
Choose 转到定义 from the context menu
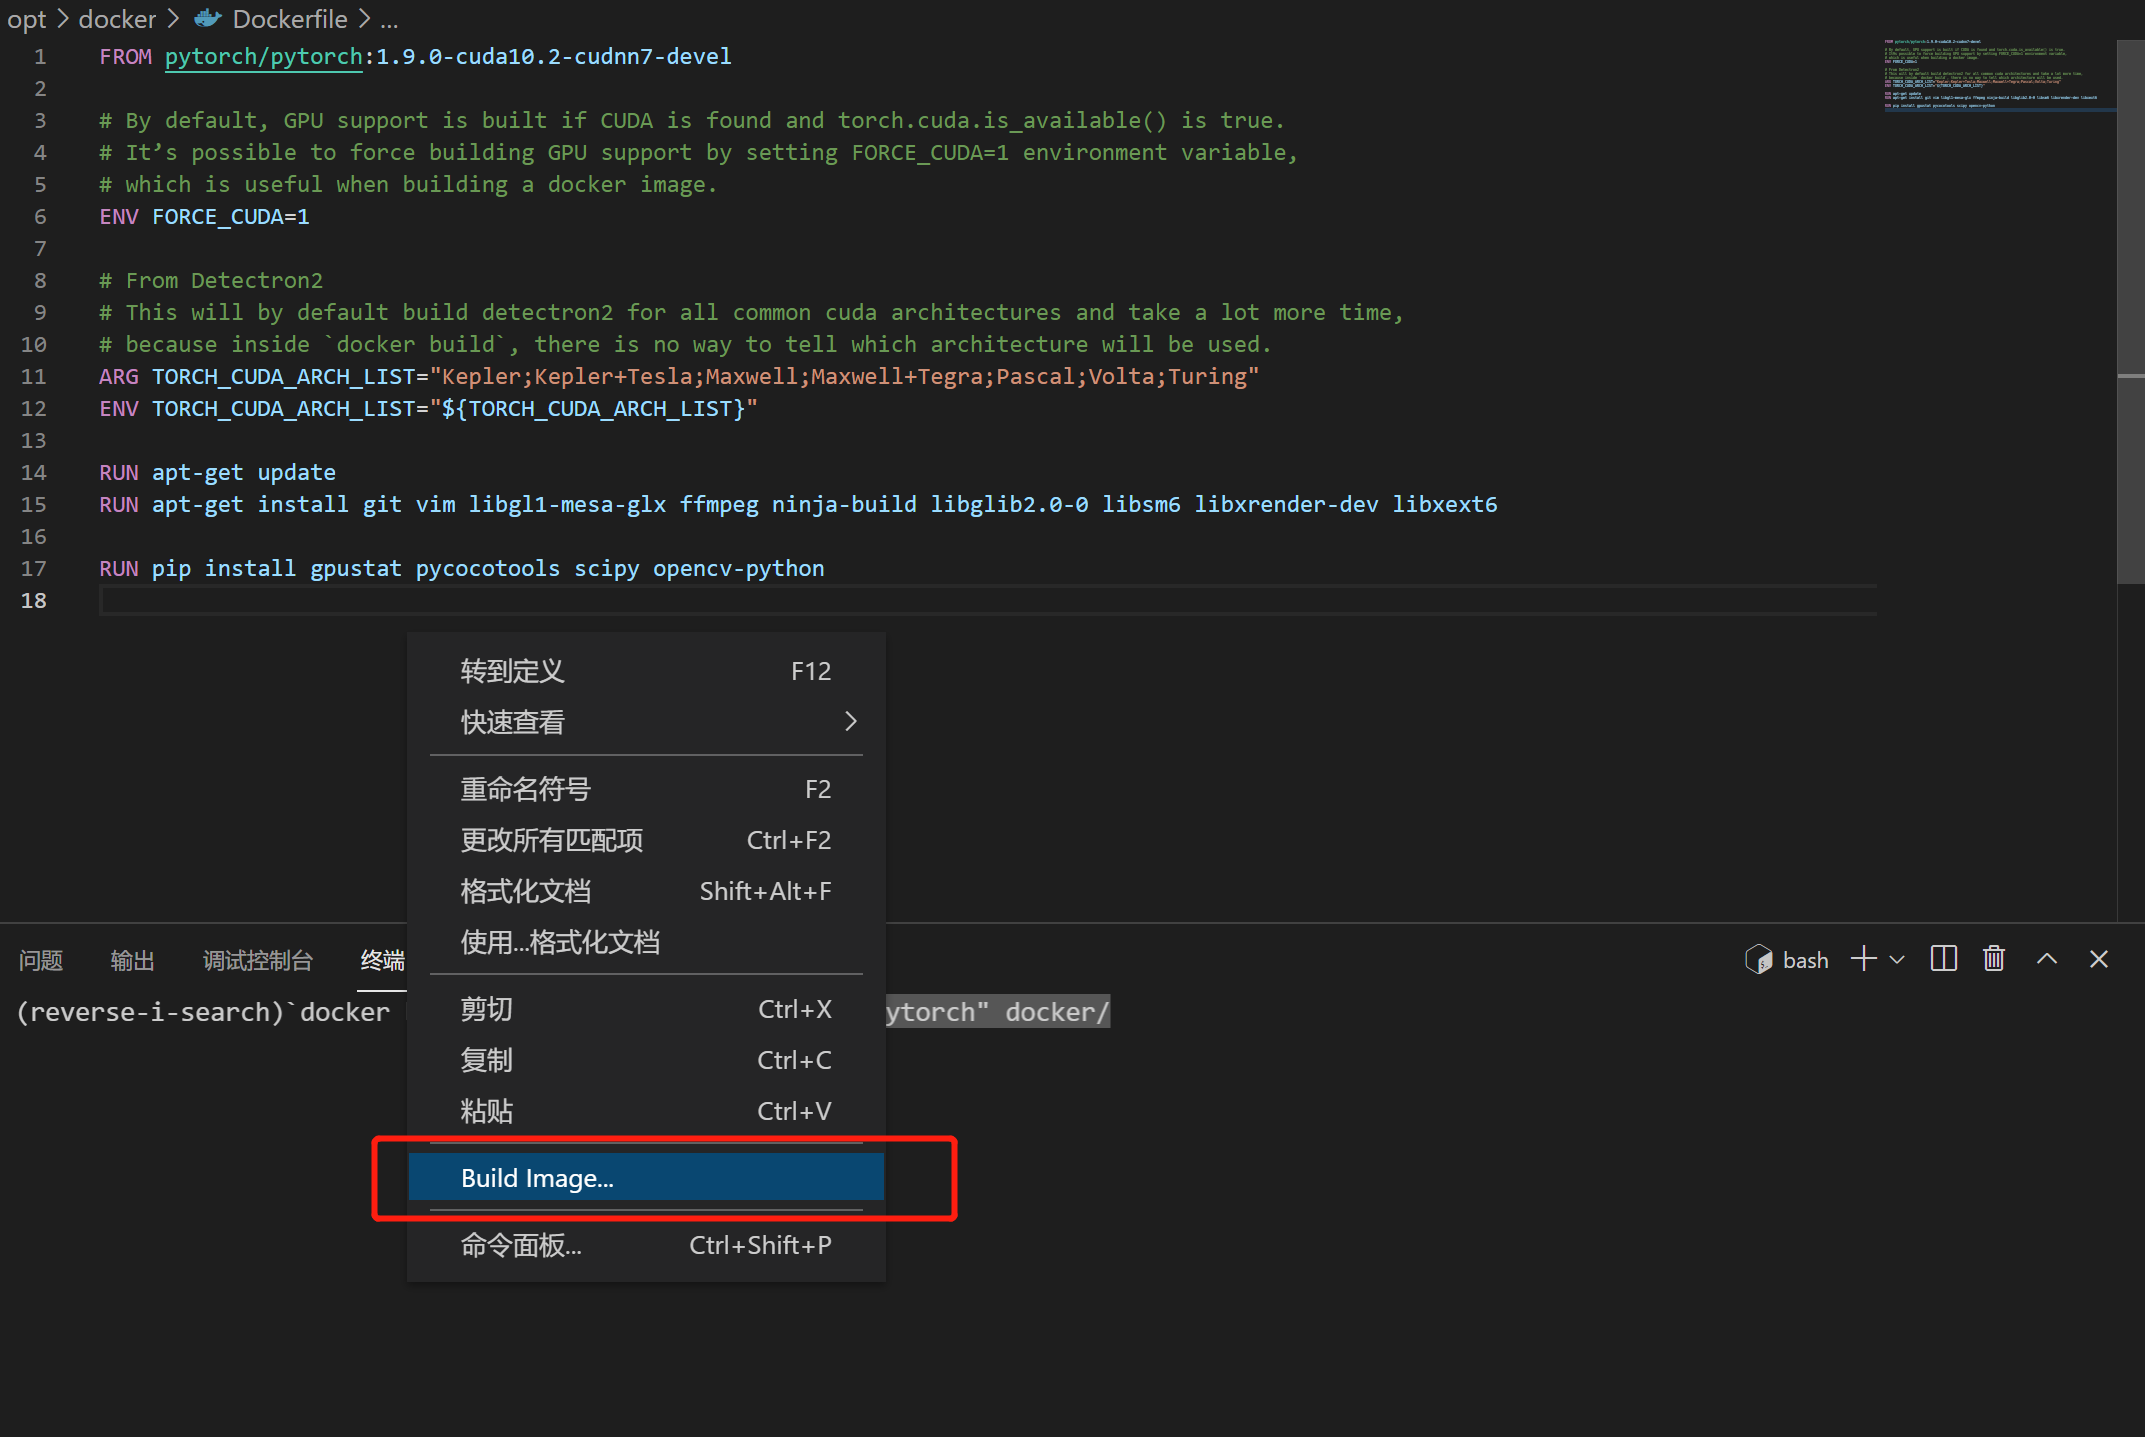(512, 671)
